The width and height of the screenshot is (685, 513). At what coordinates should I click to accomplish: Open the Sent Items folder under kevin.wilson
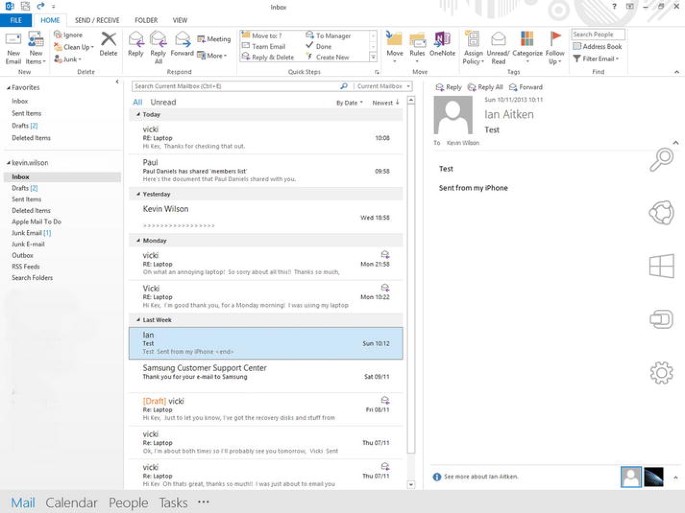(x=26, y=199)
